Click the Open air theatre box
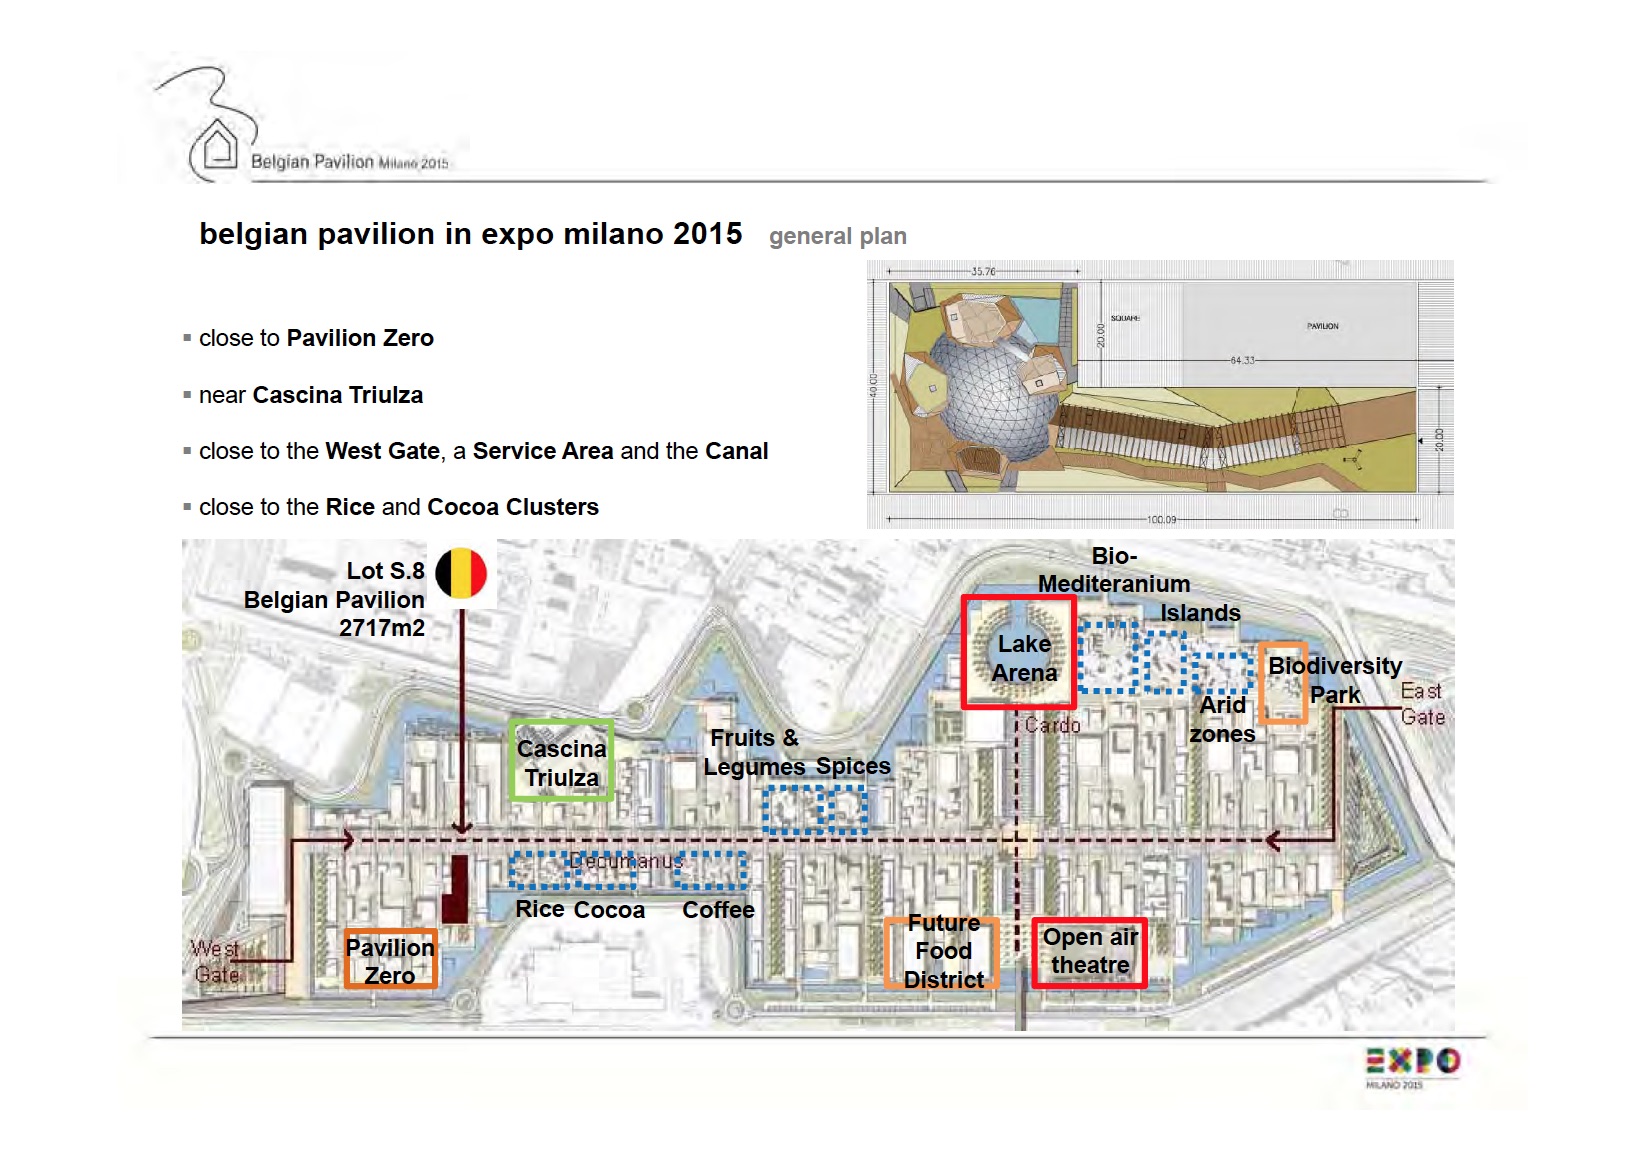Screen dimensions: 1645x1163 [1089, 952]
